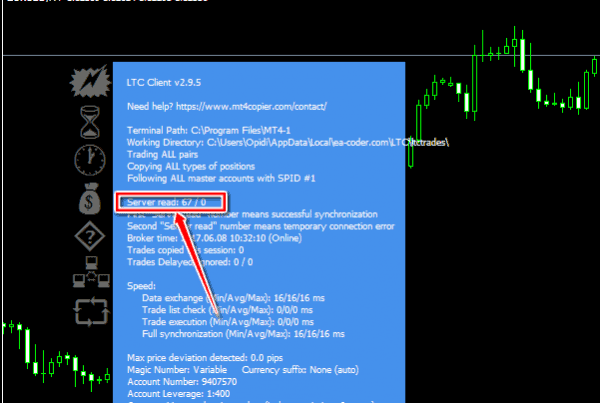Select 'Account Leverage: 1:400'
Screen dimensions: 600x403
(x=178, y=394)
